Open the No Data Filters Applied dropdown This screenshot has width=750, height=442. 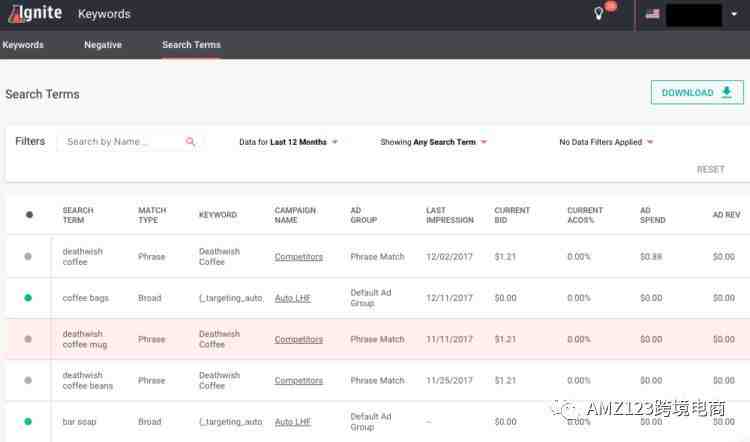pos(606,142)
